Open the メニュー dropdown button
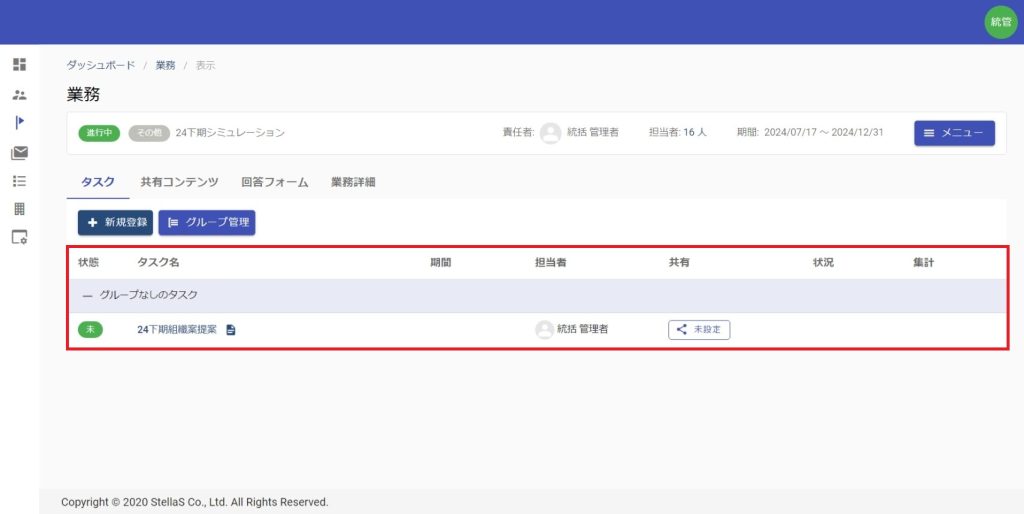Screen dimensions: 1024x514 click(x=954, y=133)
